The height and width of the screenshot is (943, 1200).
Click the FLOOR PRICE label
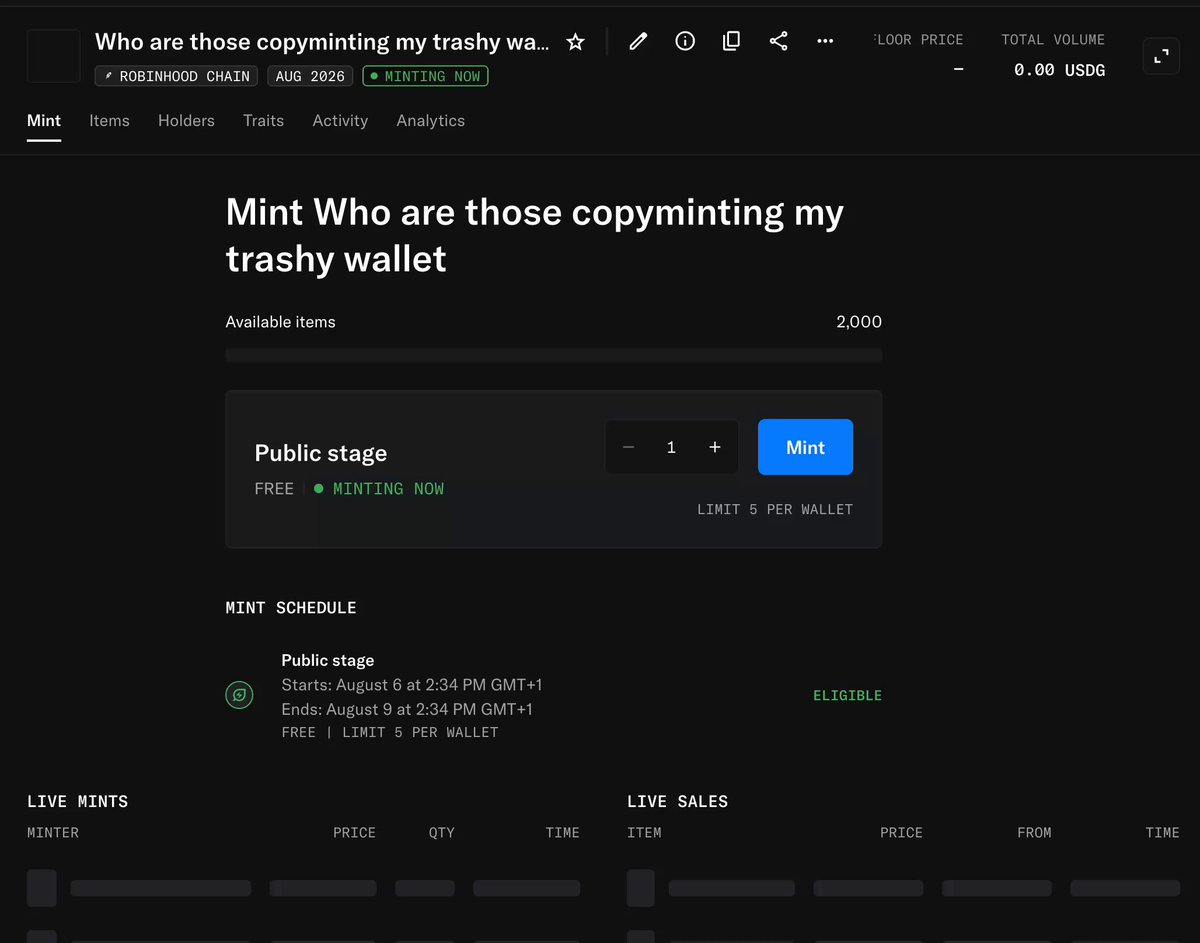pyautogui.click(x=919, y=40)
